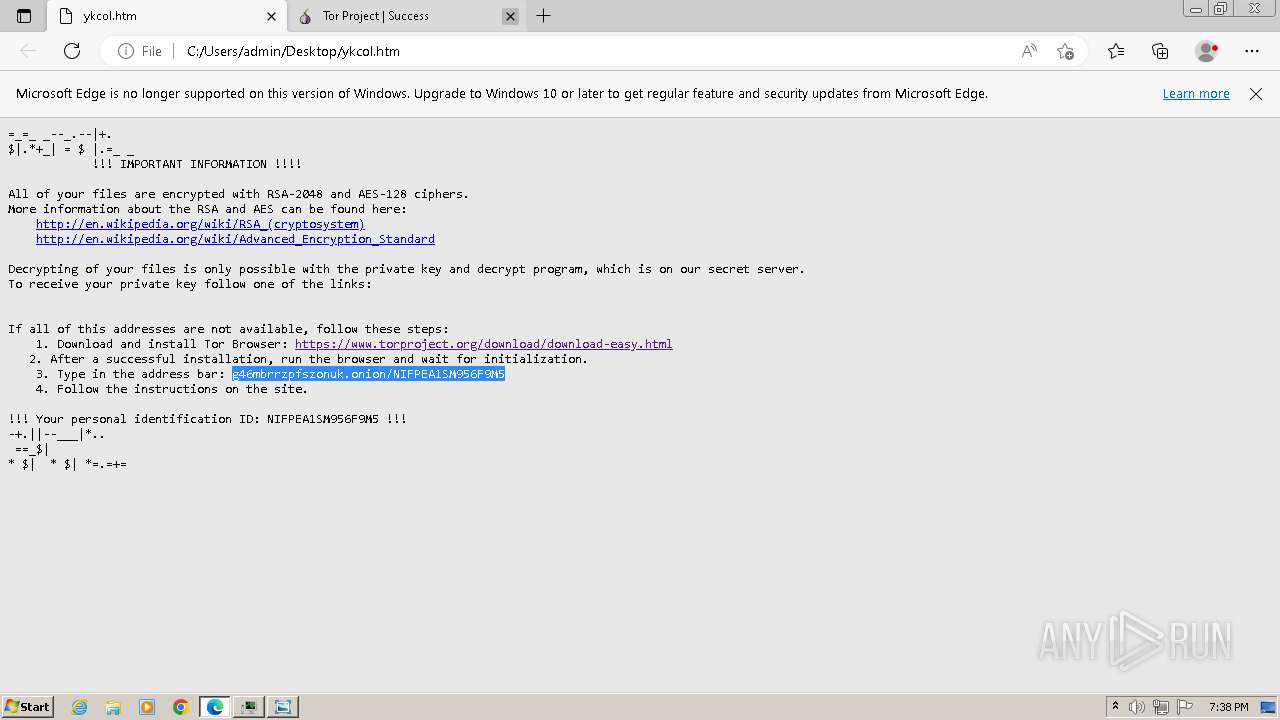
Task: Launch Google Chrome from the taskbar
Action: coord(181,707)
